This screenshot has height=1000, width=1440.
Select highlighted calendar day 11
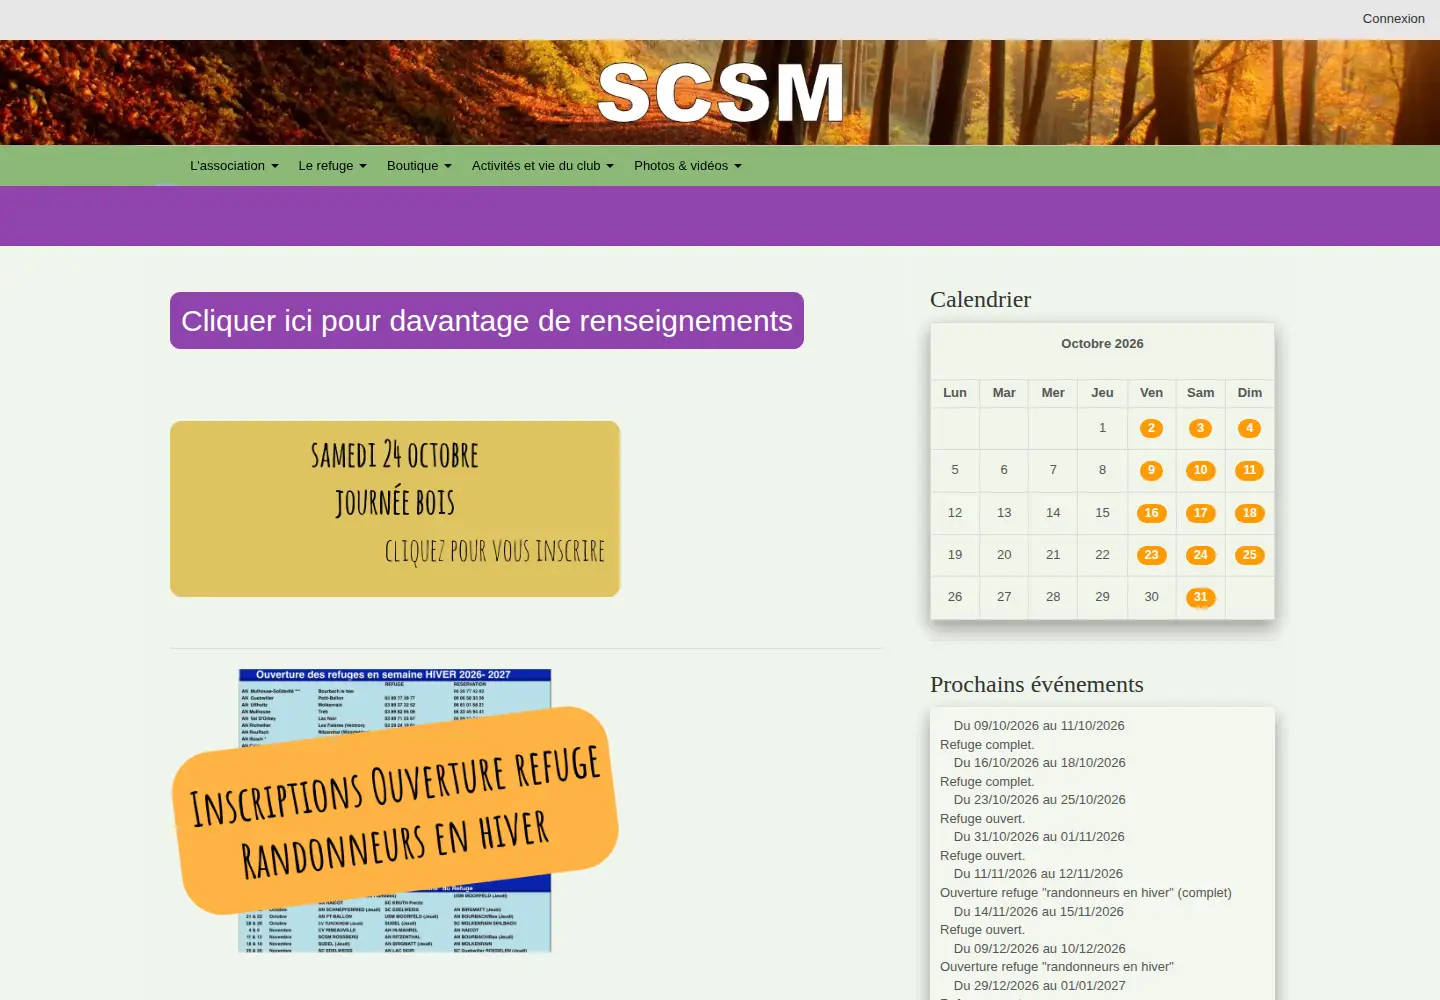point(1249,470)
